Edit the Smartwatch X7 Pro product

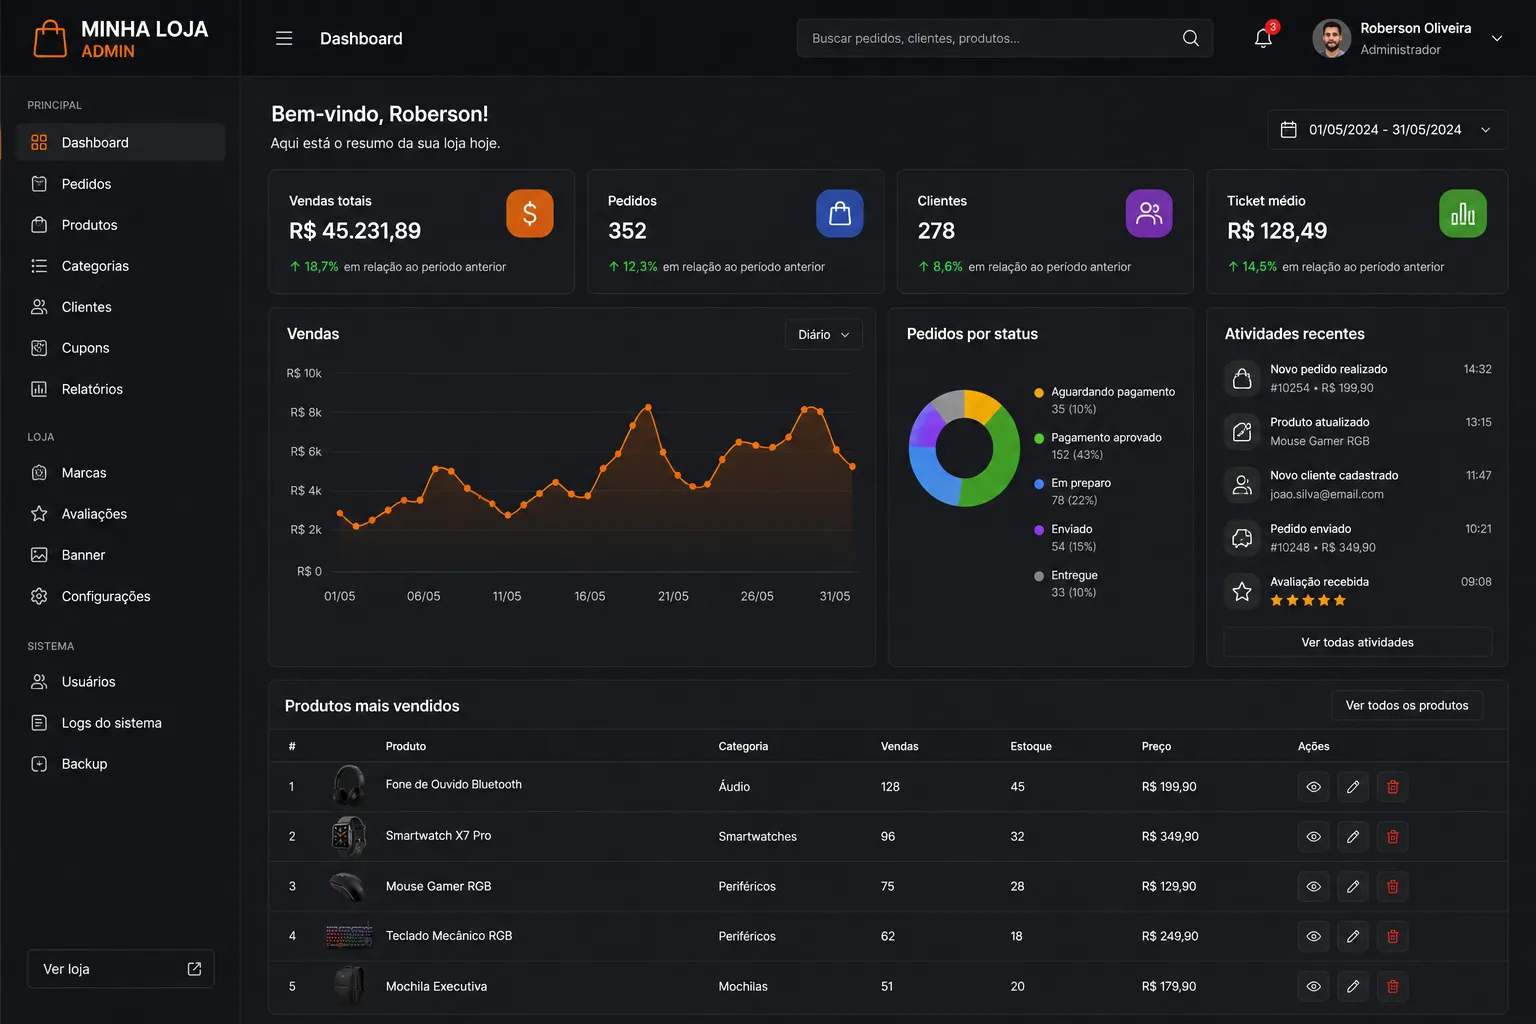[1353, 837]
